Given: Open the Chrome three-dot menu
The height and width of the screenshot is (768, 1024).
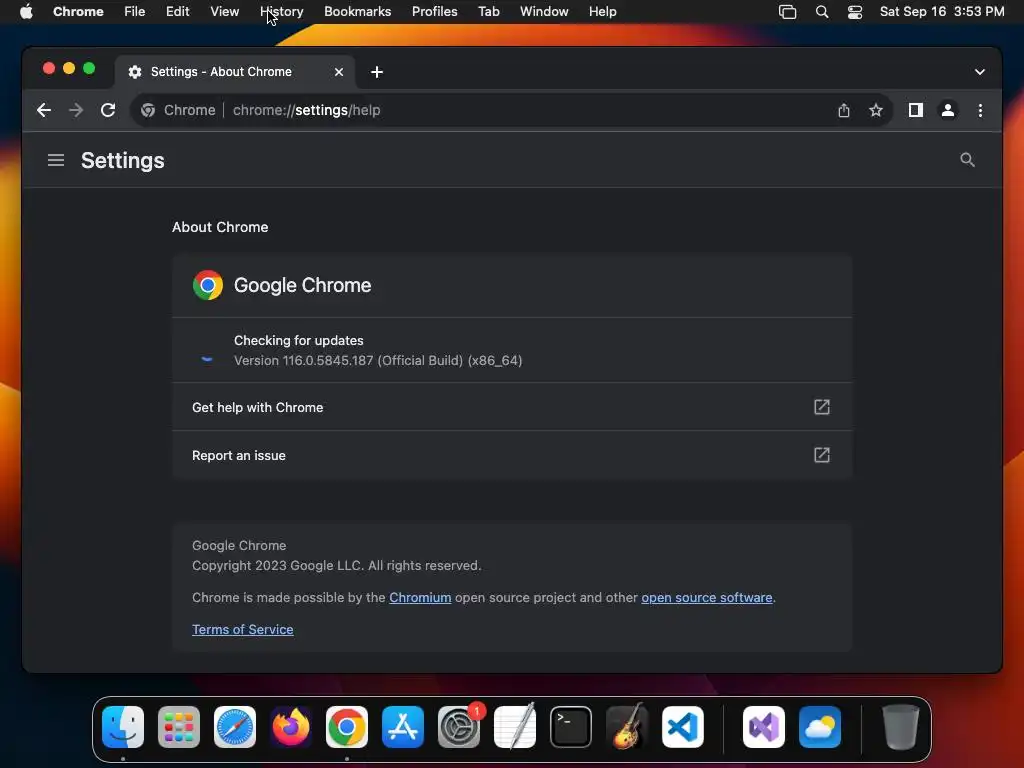Looking at the screenshot, I should pos(980,110).
